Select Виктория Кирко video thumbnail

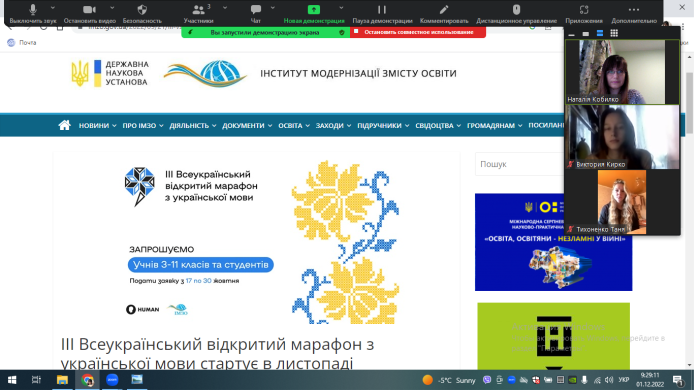pos(622,137)
